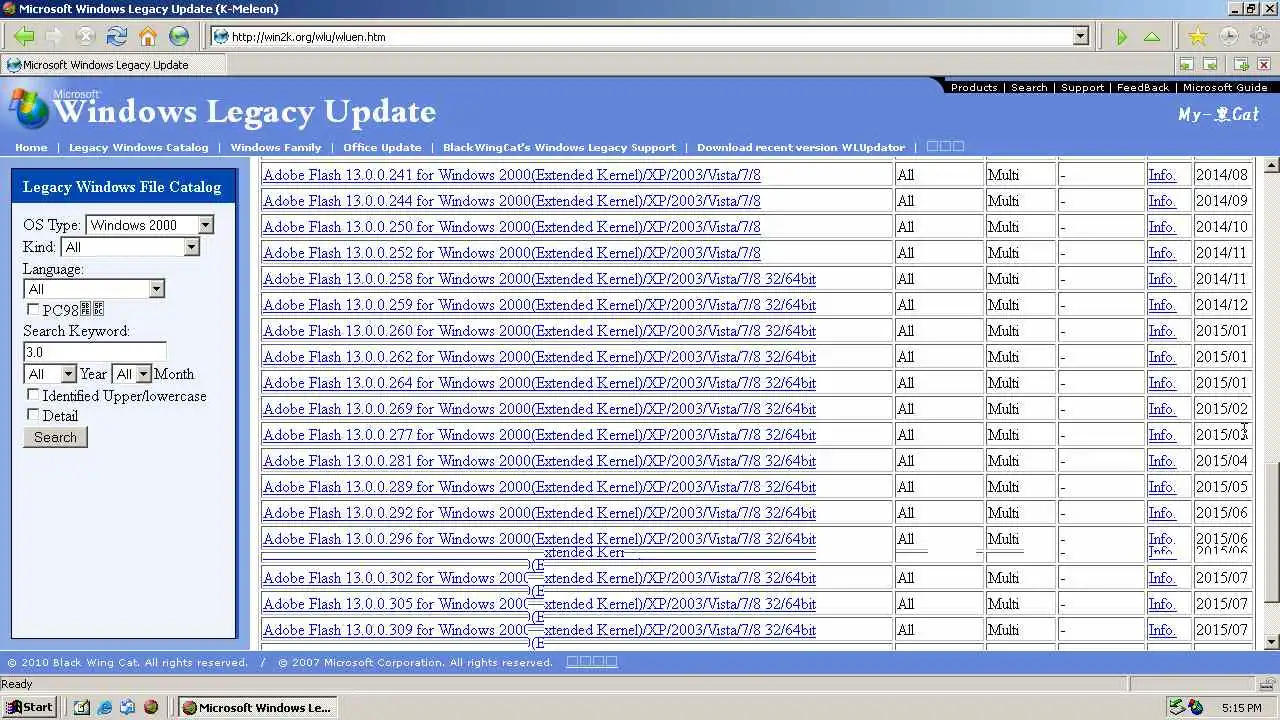1280x720 pixels.
Task: Click the site icon in the URL bar
Action: point(221,37)
